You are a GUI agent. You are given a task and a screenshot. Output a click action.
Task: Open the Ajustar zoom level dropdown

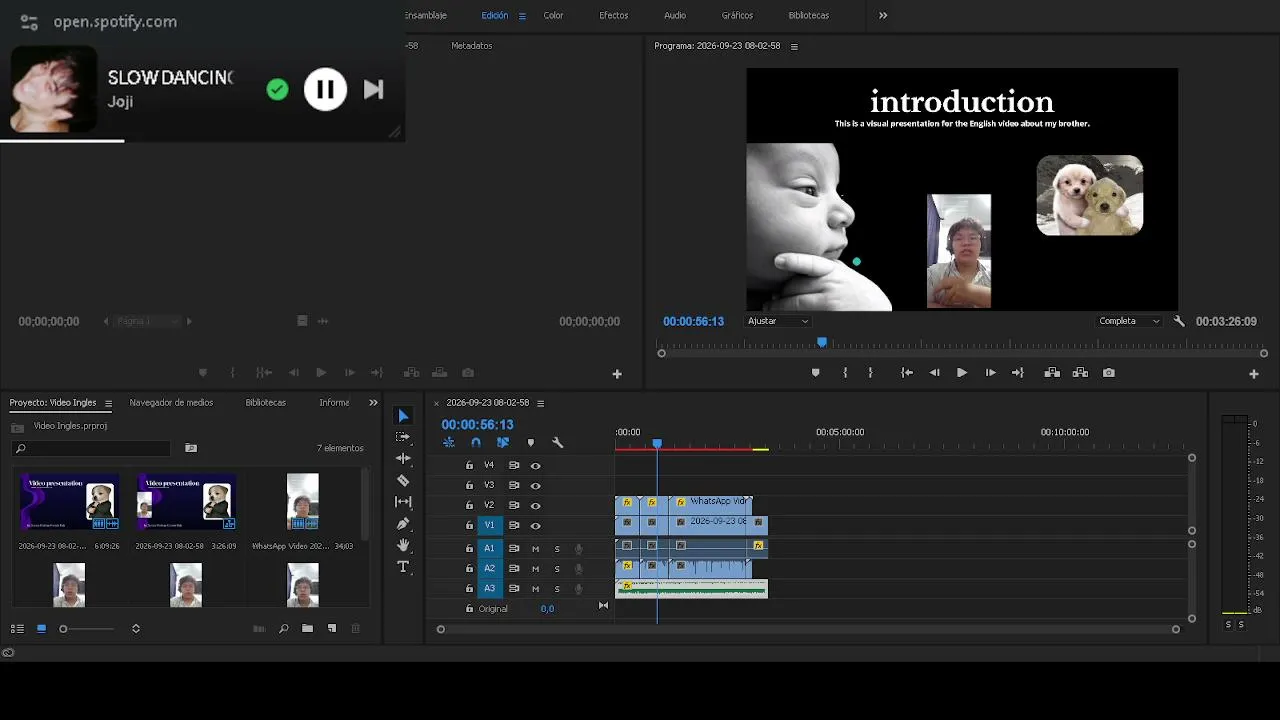click(778, 321)
